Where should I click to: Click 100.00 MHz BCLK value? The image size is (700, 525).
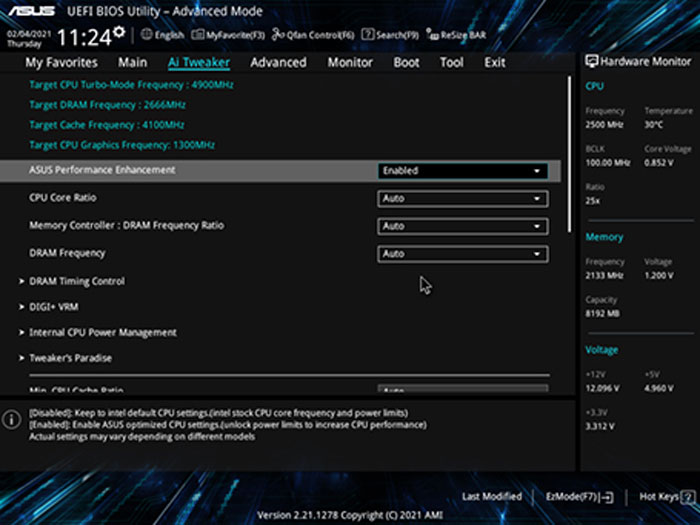(608, 163)
